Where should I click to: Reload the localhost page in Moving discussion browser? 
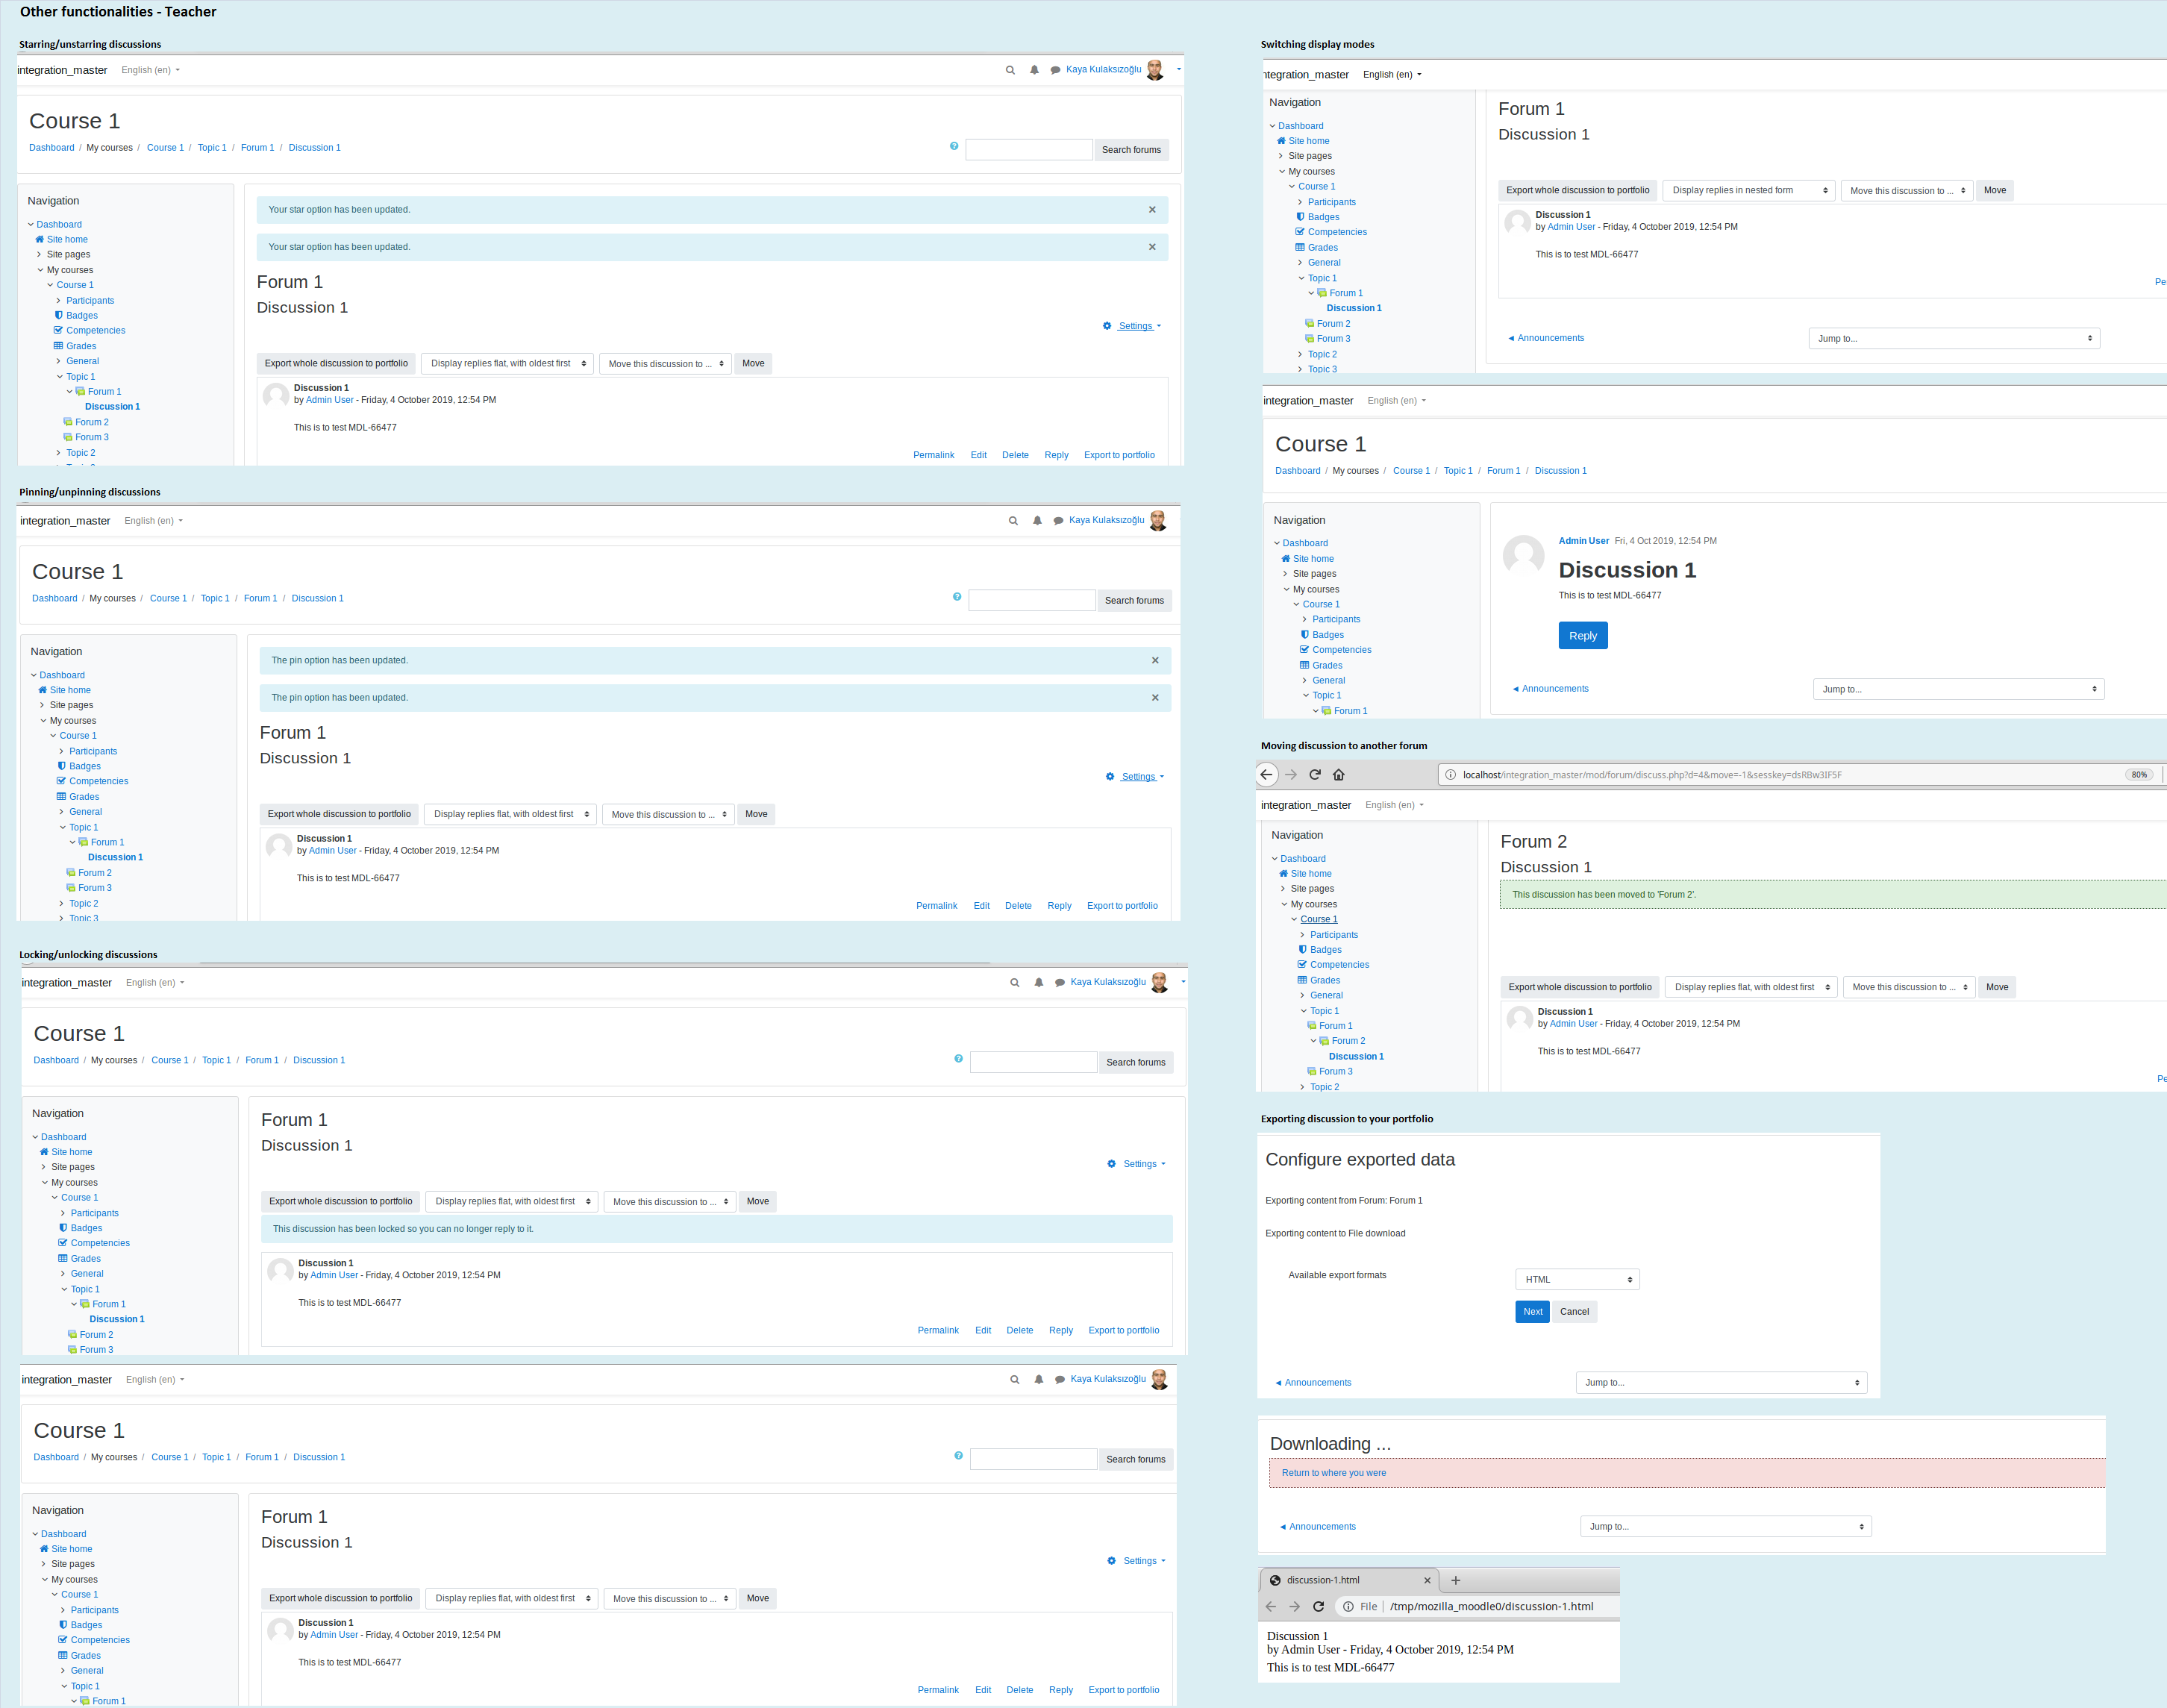pos(1315,774)
